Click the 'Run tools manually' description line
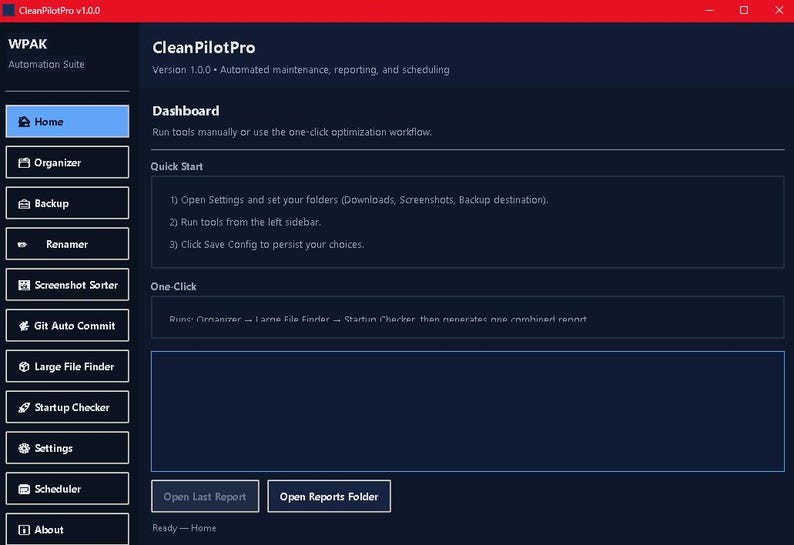This screenshot has width=794, height=545. pyautogui.click(x=292, y=132)
